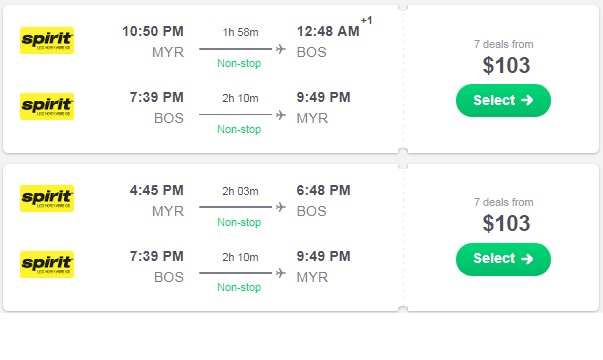
Task: Click 4:45 PM MYR departure time
Action: tap(157, 190)
